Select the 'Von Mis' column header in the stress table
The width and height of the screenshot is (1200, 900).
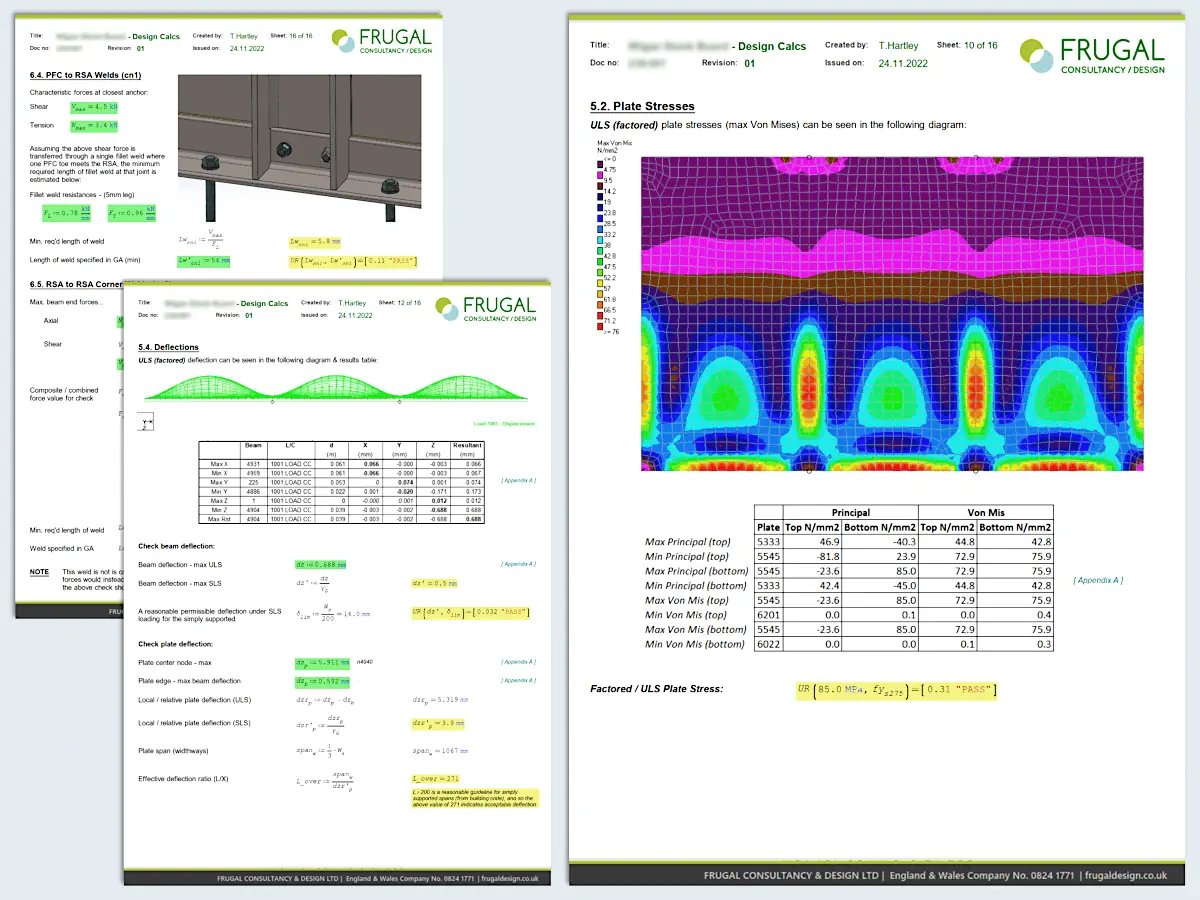(988, 512)
